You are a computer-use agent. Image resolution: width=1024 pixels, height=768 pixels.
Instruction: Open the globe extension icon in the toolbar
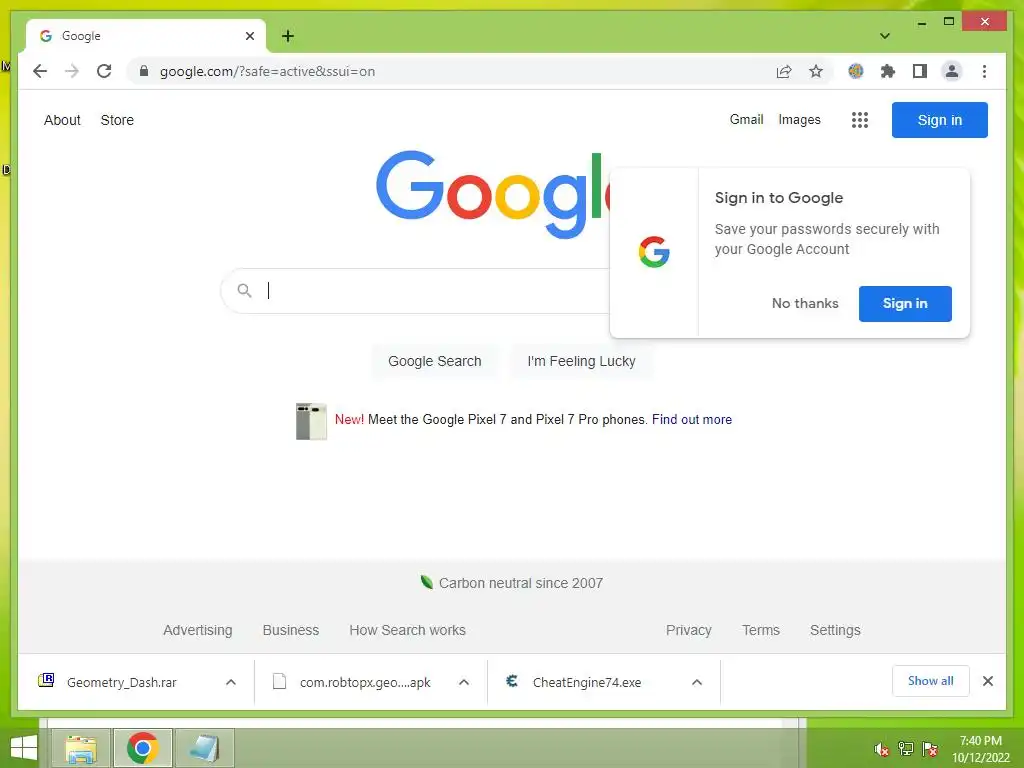(x=856, y=71)
